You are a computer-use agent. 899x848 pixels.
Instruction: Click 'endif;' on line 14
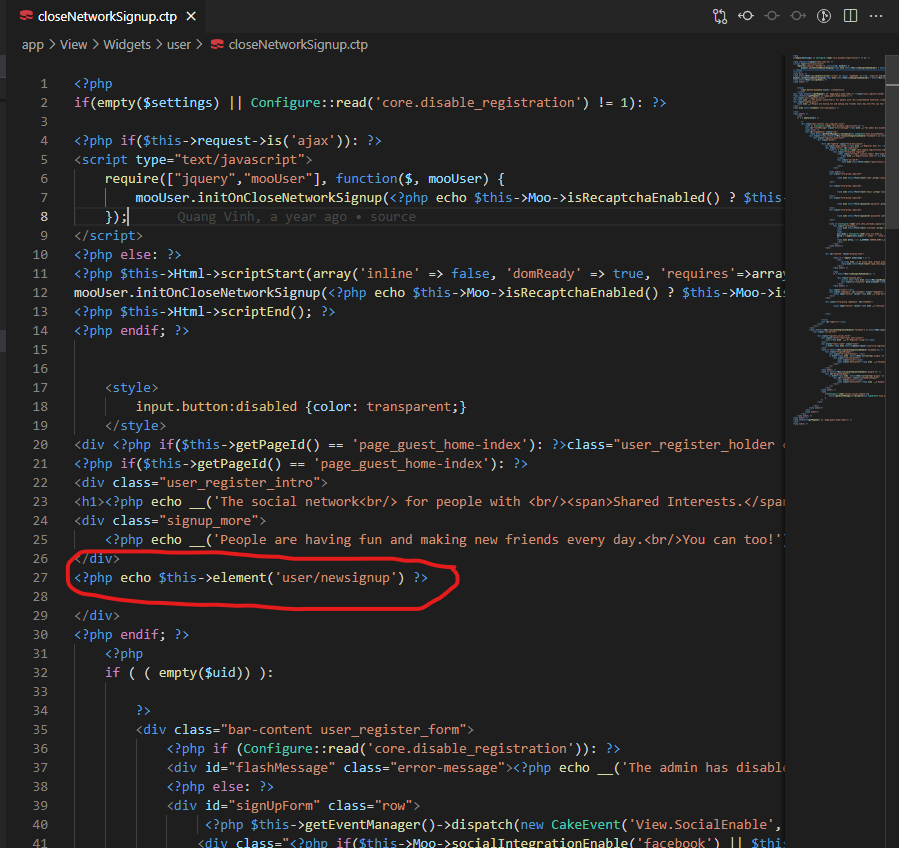click(x=143, y=331)
